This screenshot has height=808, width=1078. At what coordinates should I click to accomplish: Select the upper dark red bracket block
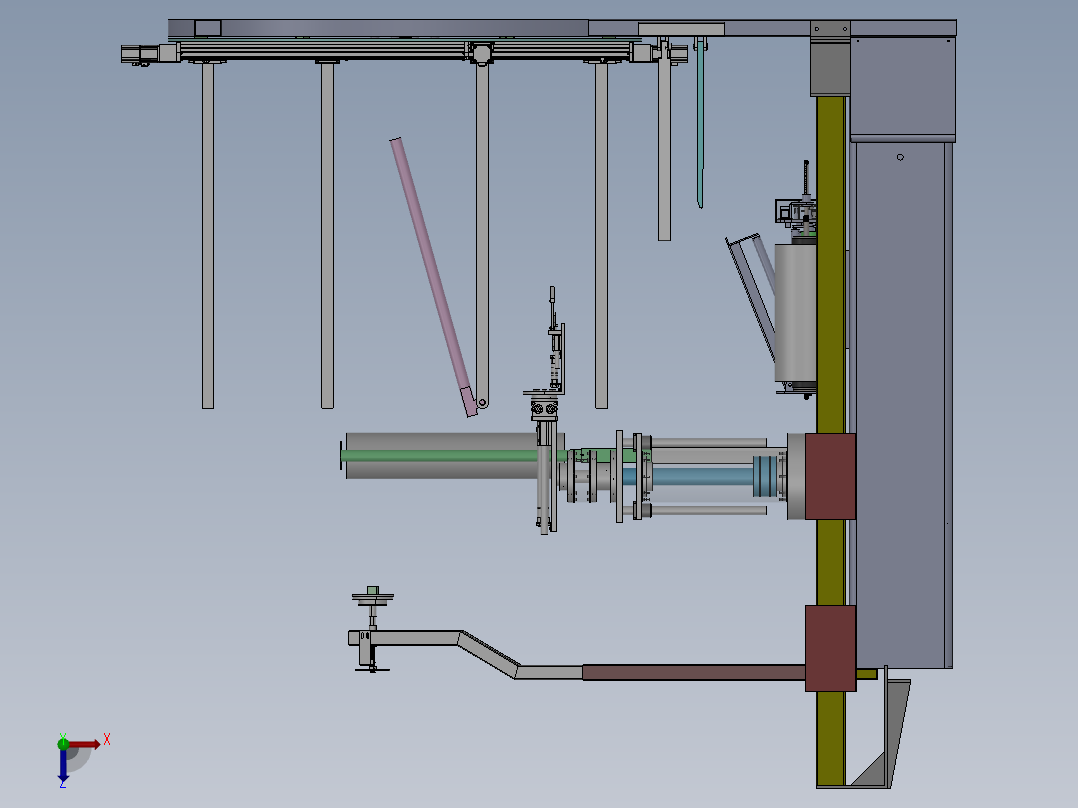[830, 476]
